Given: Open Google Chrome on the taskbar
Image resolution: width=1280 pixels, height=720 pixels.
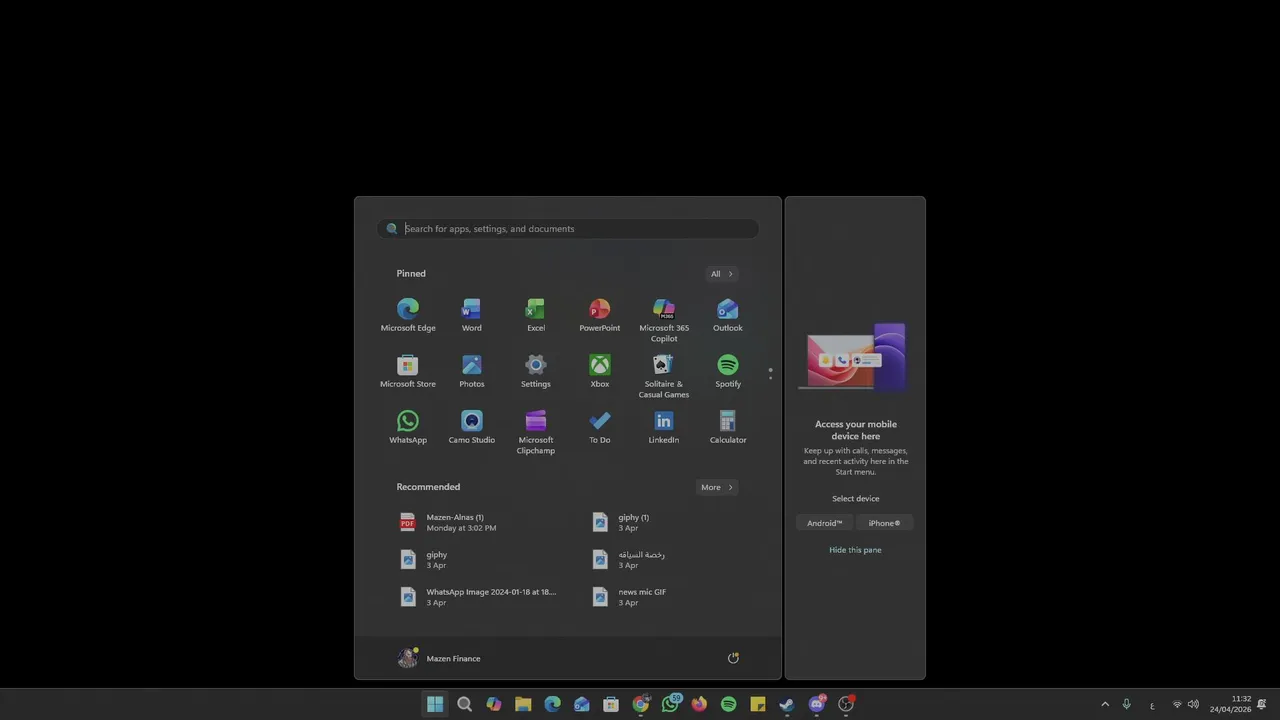Looking at the screenshot, I should click(x=640, y=704).
